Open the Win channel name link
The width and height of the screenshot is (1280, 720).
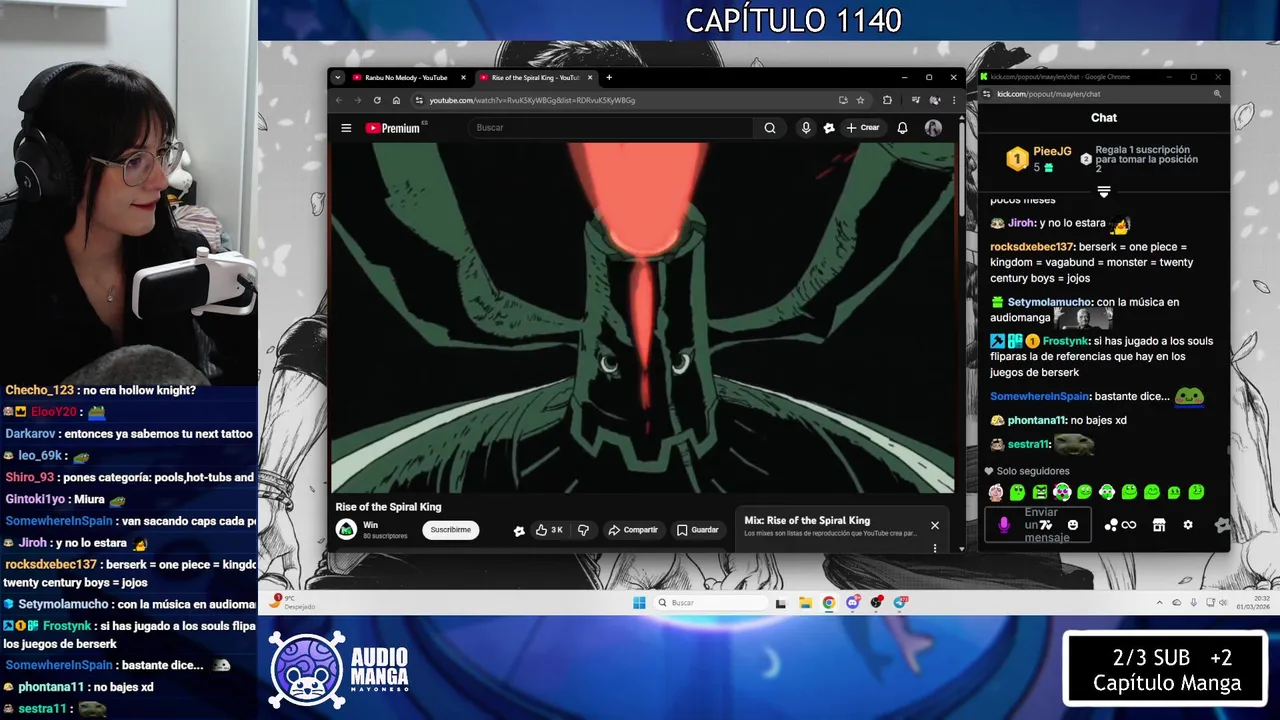(x=370, y=524)
